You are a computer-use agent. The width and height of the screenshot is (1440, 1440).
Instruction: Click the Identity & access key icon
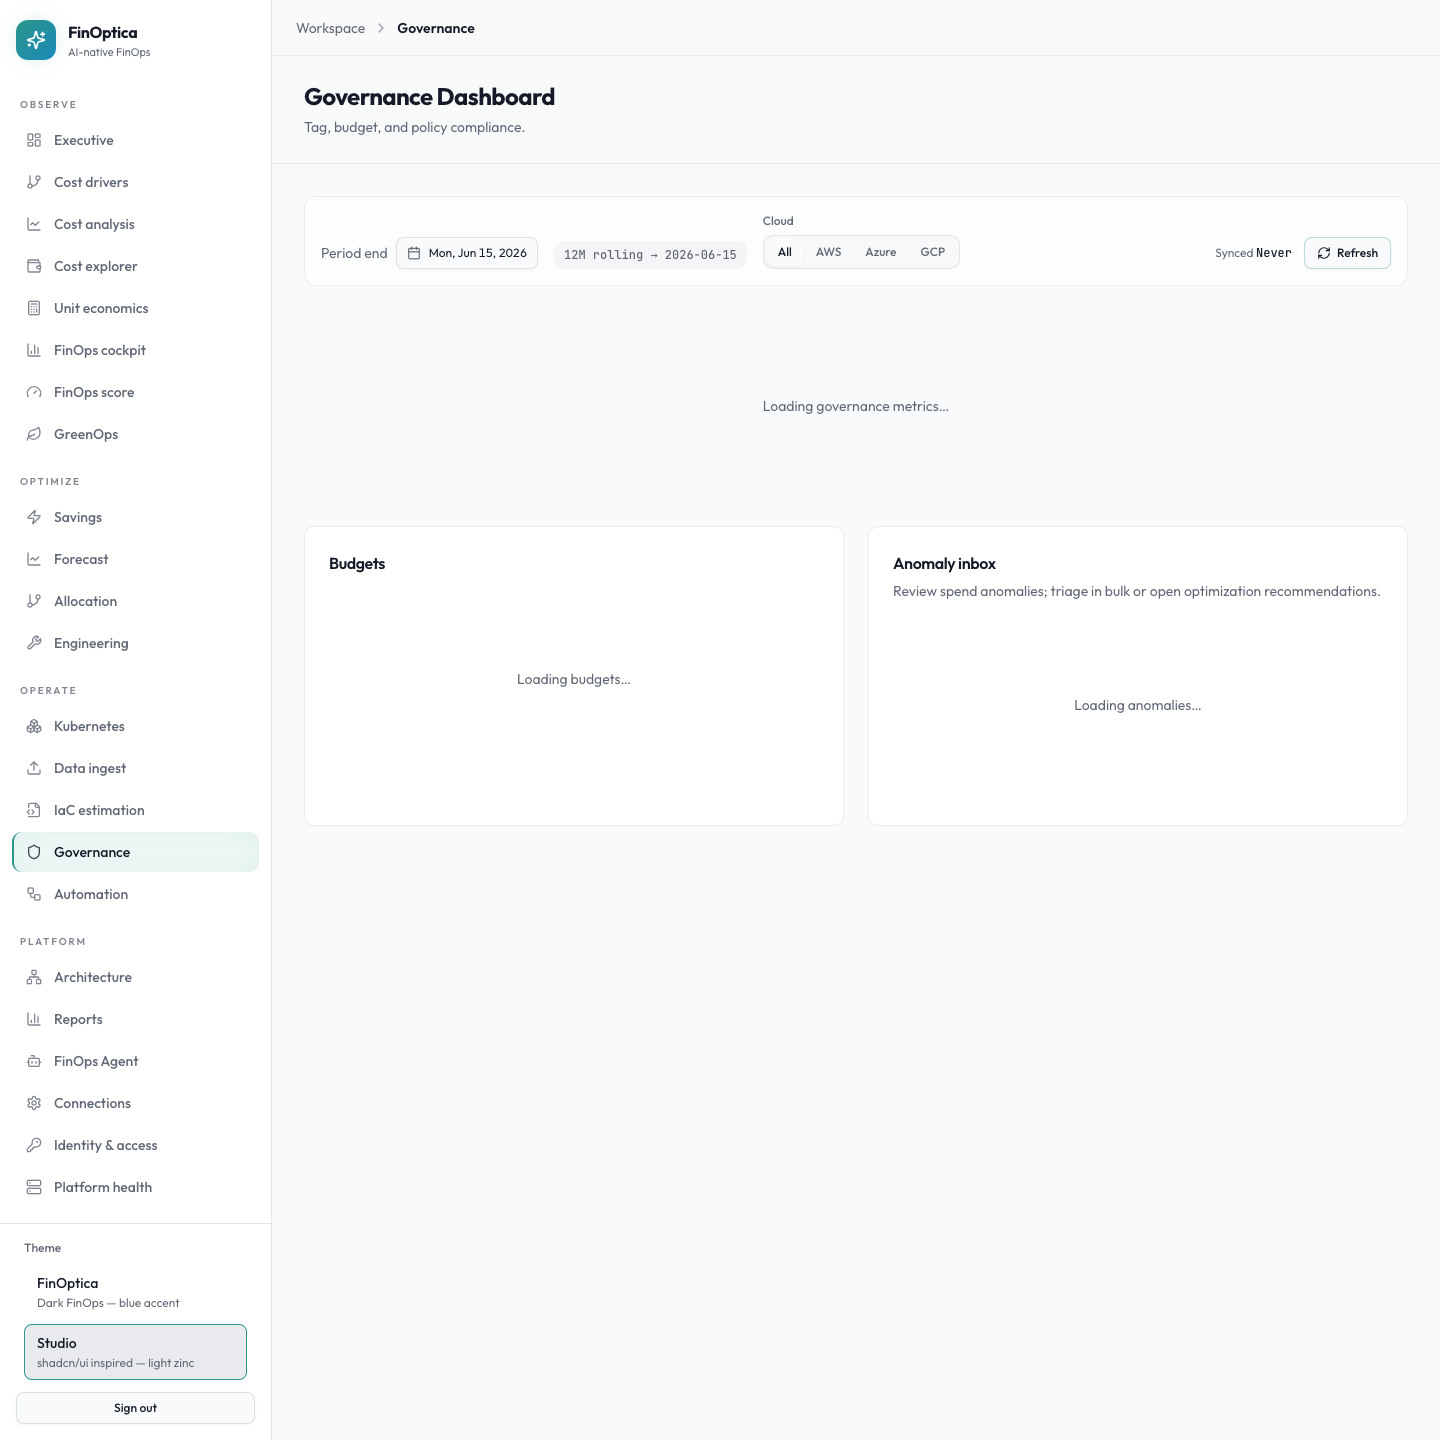point(34,1145)
